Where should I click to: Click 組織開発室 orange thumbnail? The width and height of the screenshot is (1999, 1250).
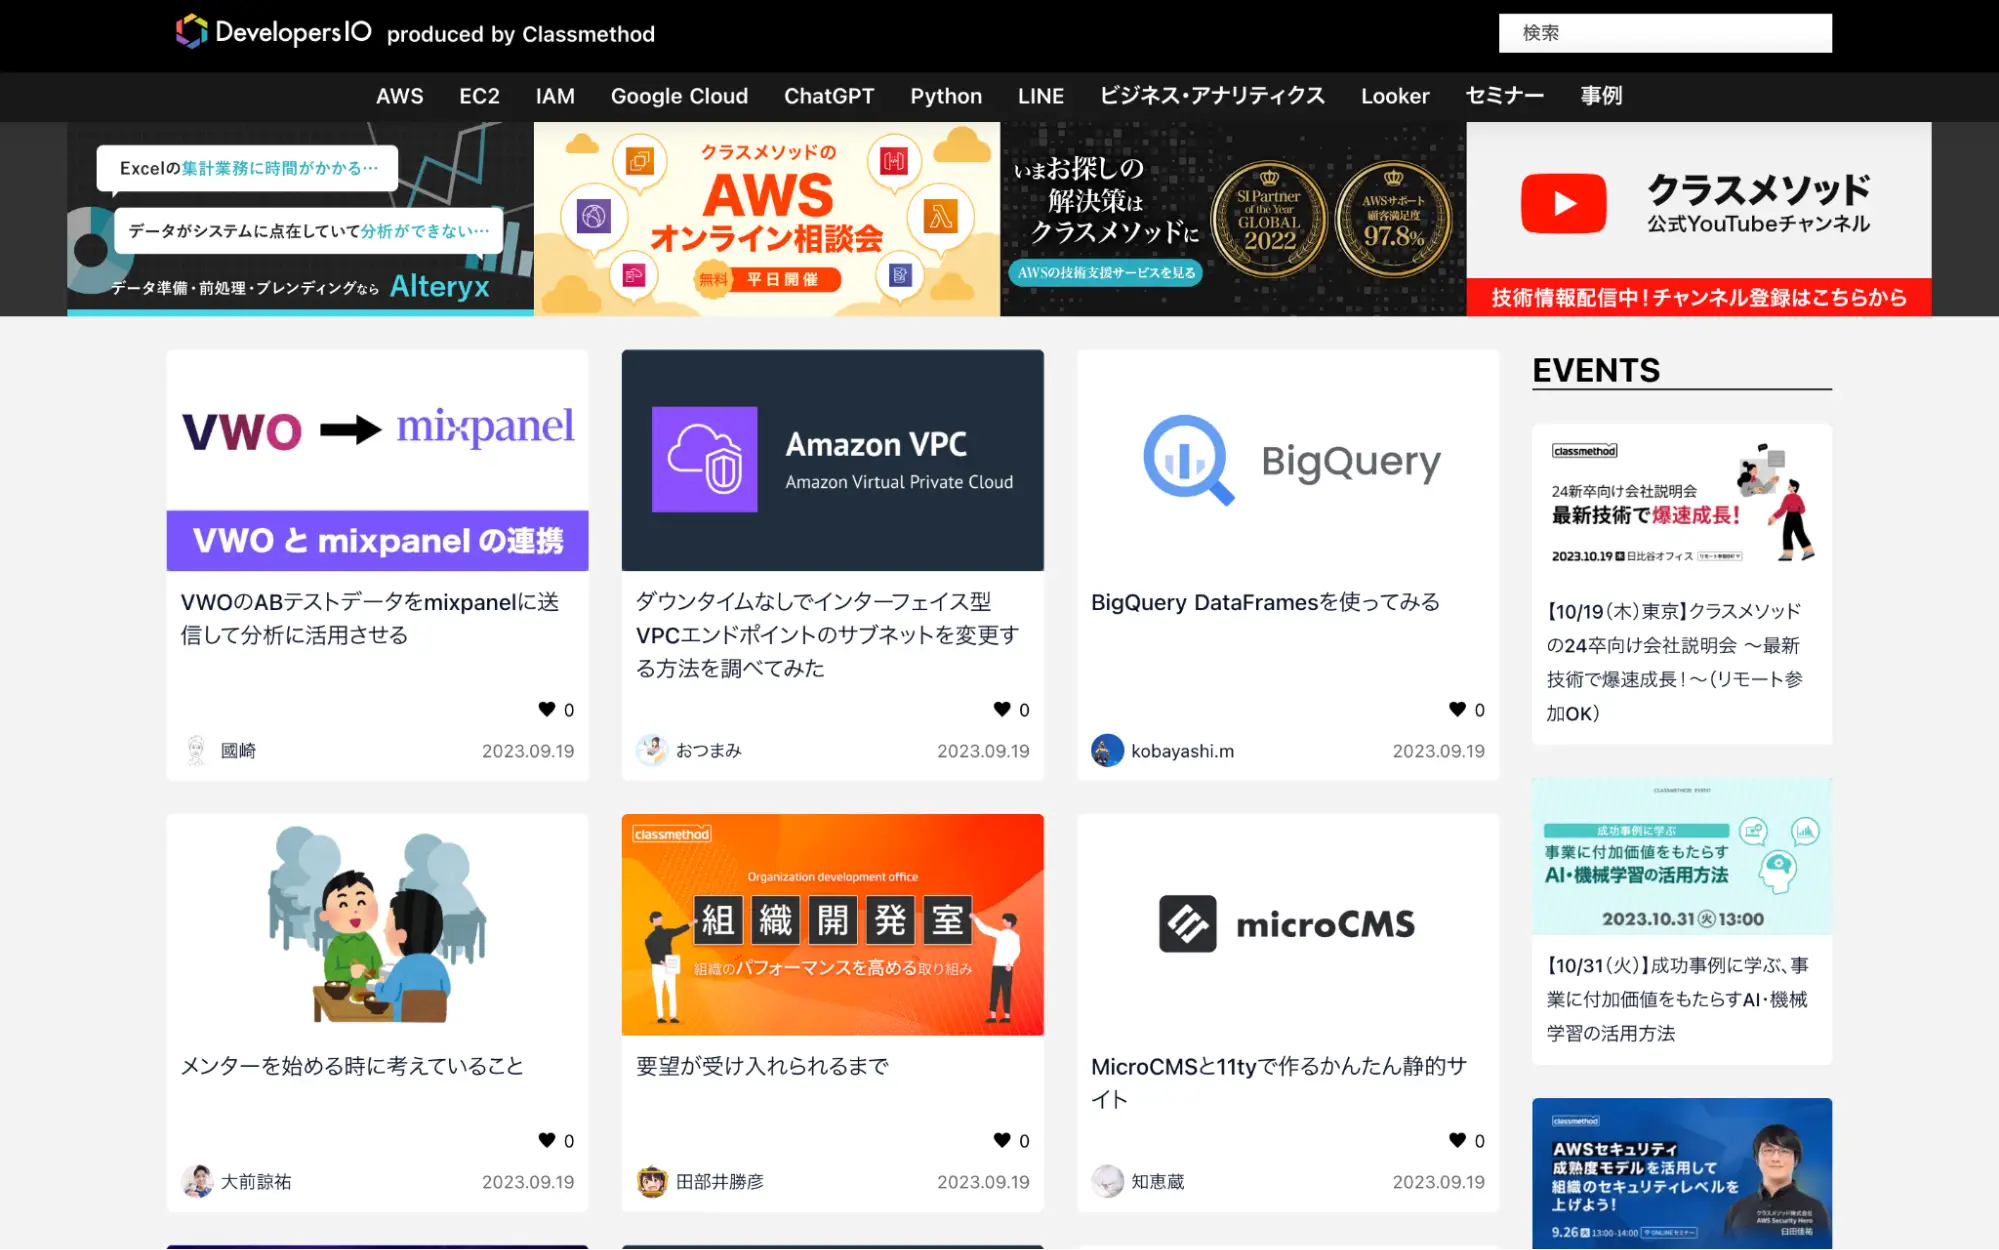(x=832, y=924)
